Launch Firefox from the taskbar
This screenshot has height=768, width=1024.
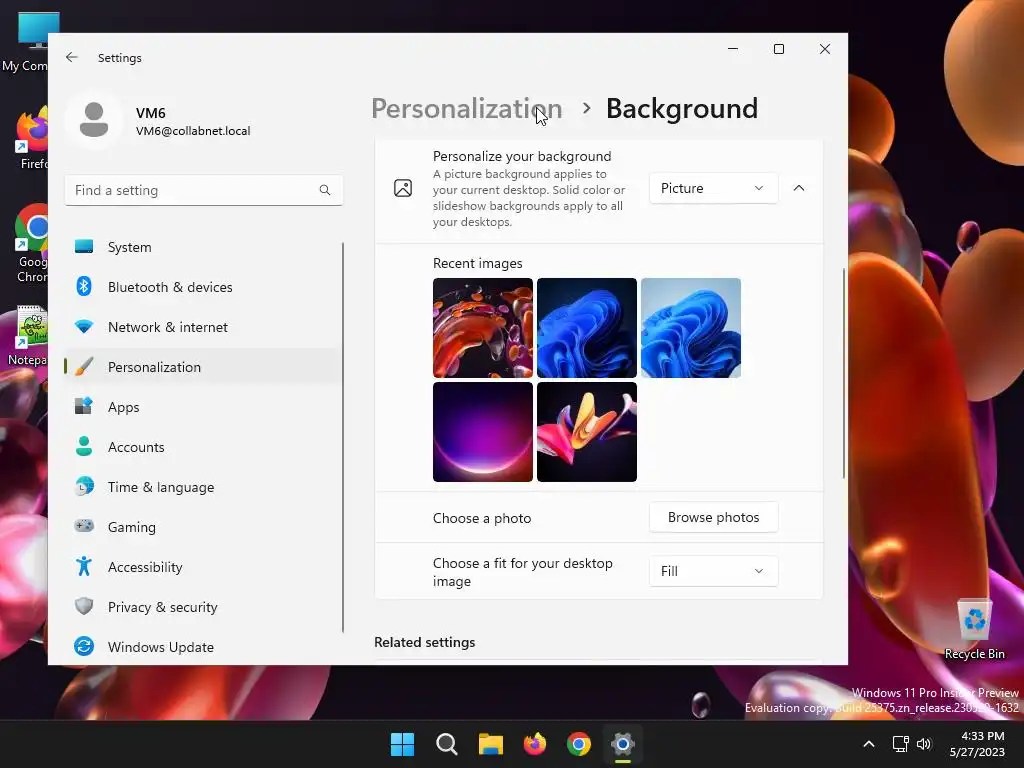(x=535, y=744)
